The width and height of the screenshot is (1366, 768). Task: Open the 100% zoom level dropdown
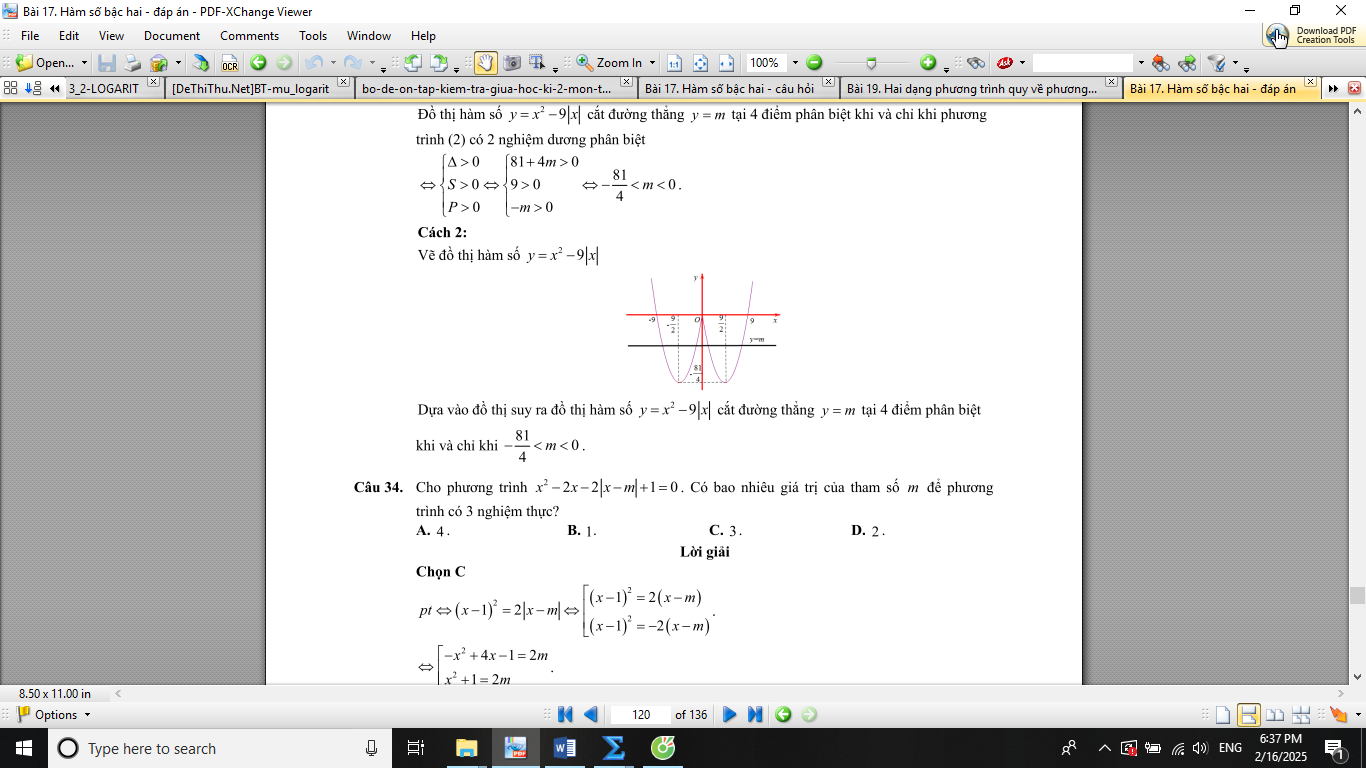[x=795, y=63]
